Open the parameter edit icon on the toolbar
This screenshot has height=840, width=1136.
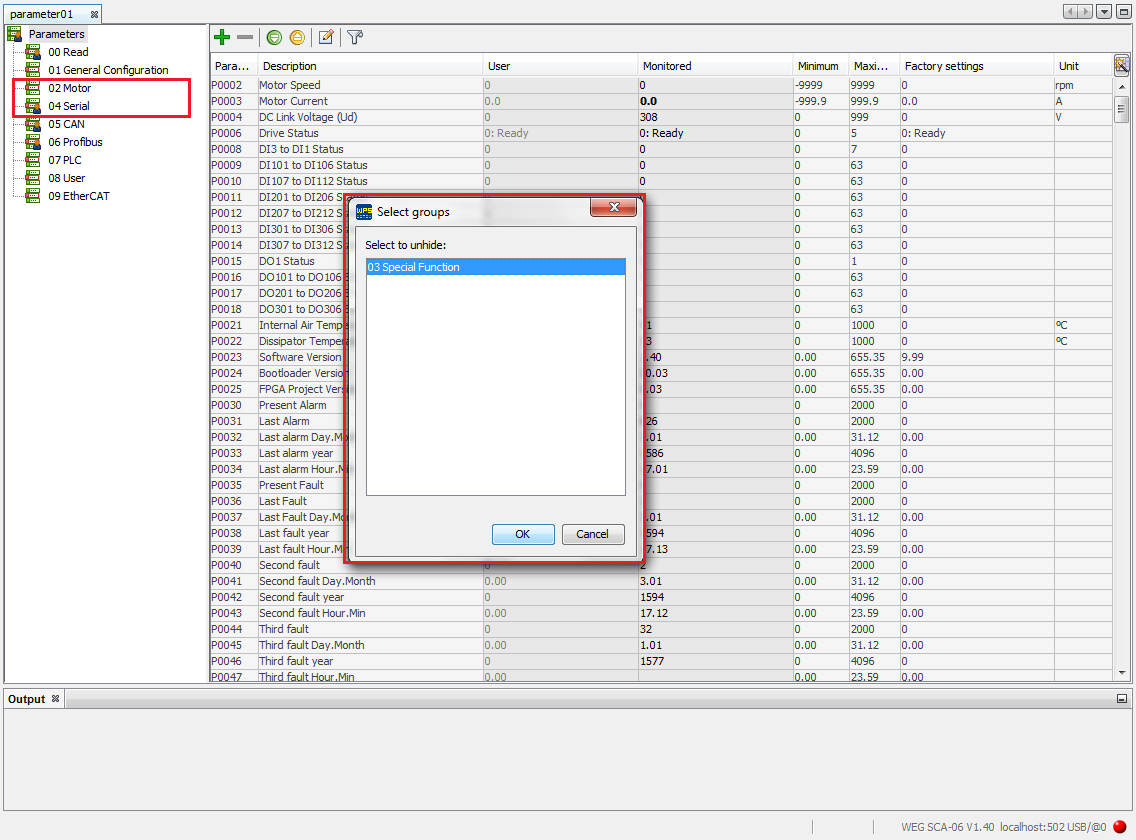325,37
